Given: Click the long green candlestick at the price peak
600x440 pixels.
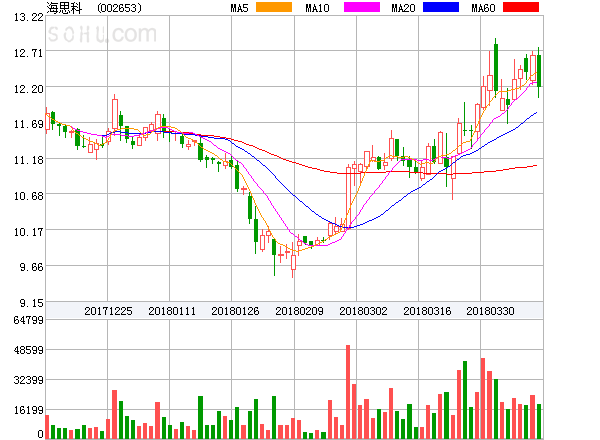Looking at the screenshot, I should coord(496,67).
